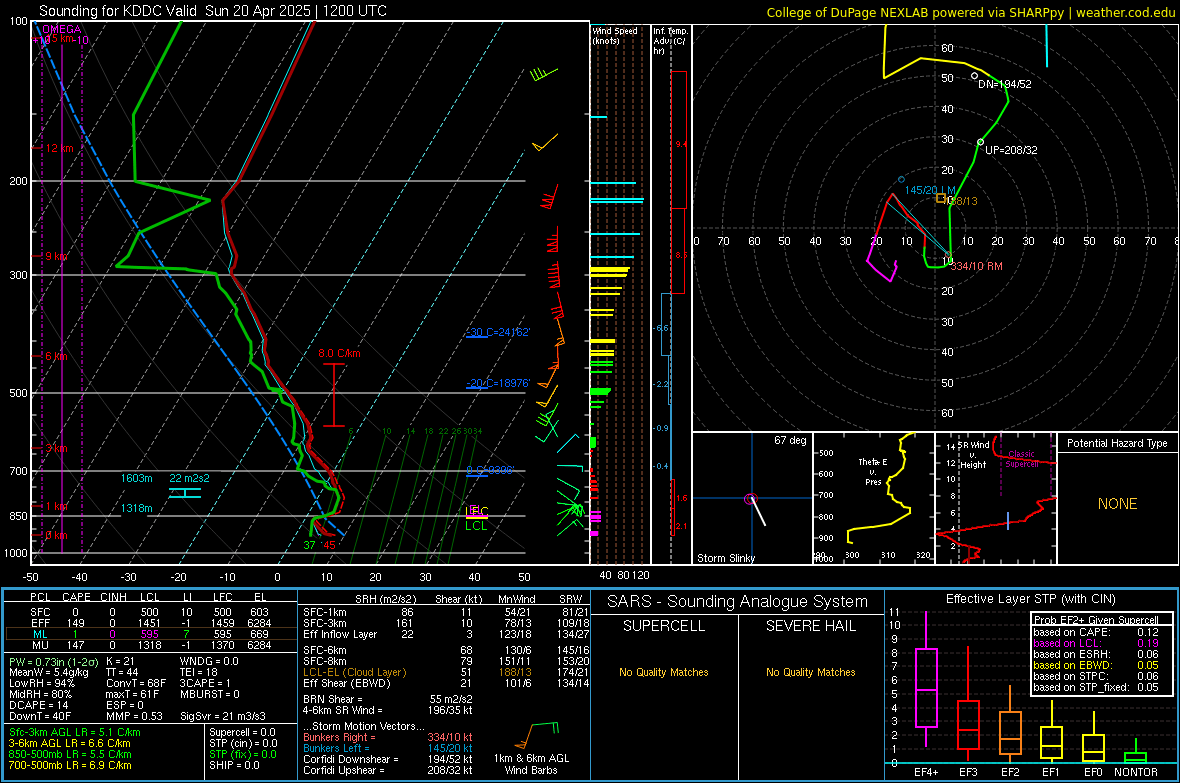Click the '145/20 LM' left mover label

click(930, 190)
